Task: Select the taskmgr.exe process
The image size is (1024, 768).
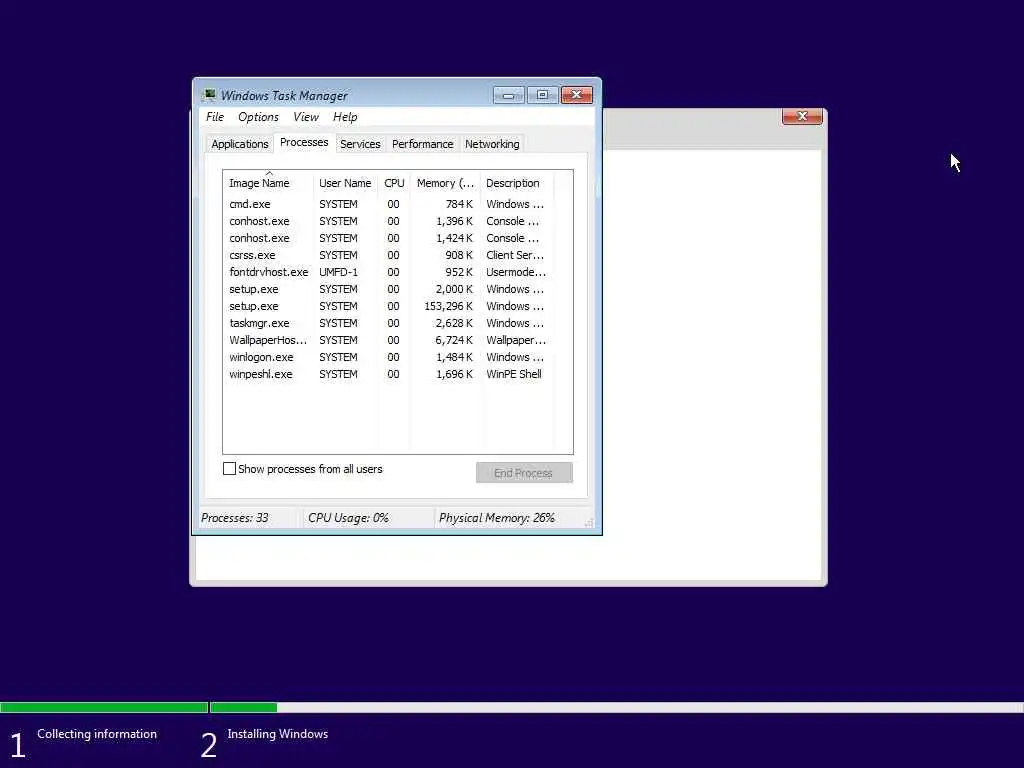Action: coord(389,323)
